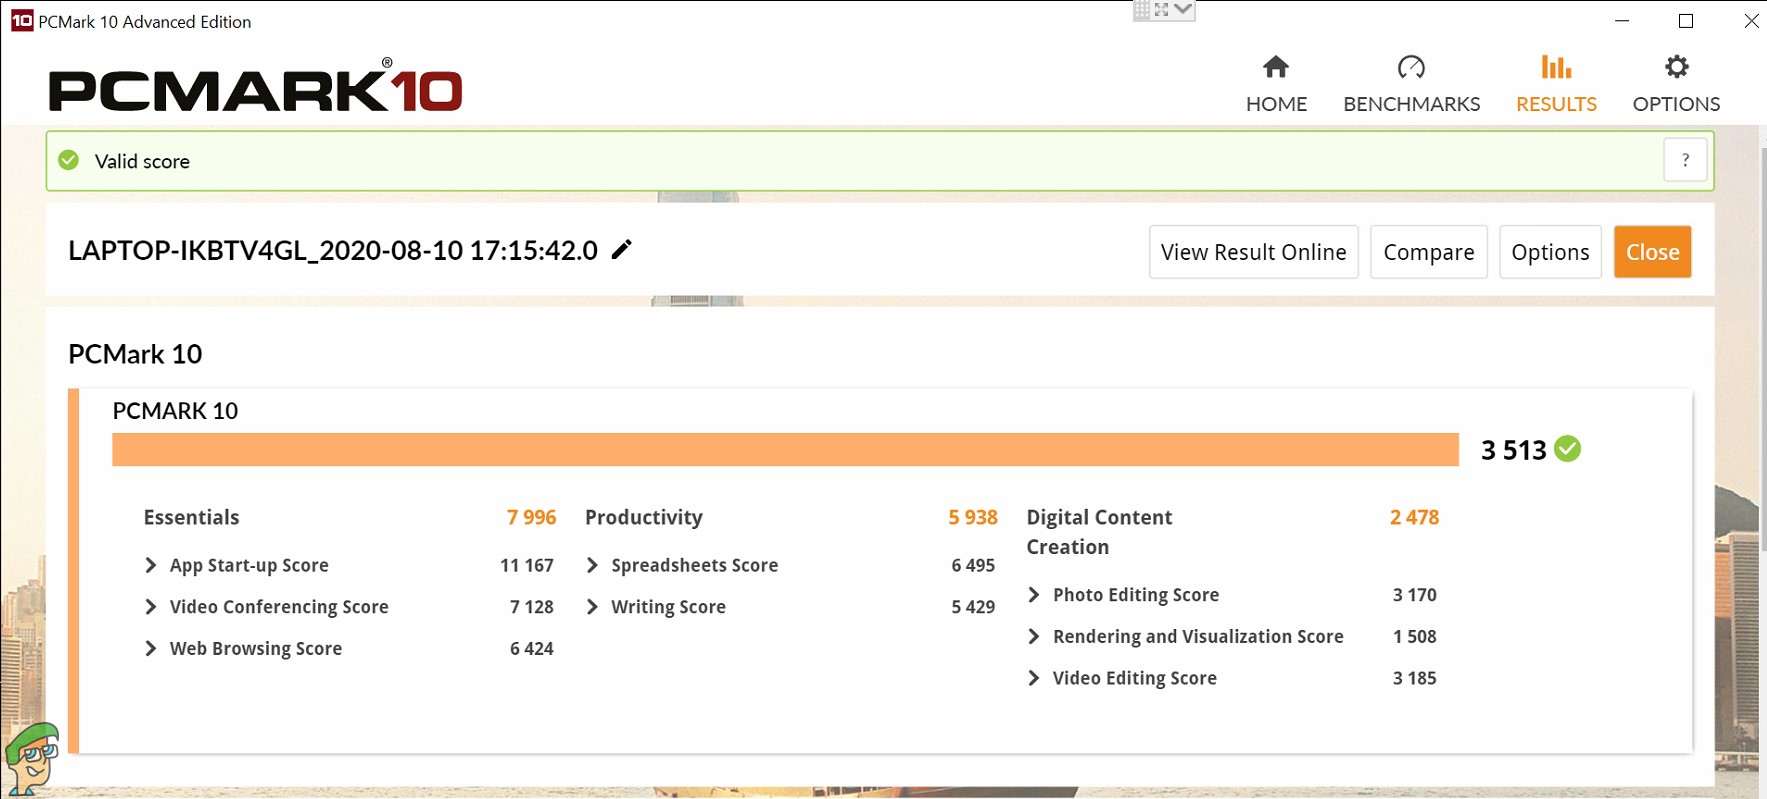Select the RESULTS tab
The image size is (1767, 799).
(x=1556, y=84)
